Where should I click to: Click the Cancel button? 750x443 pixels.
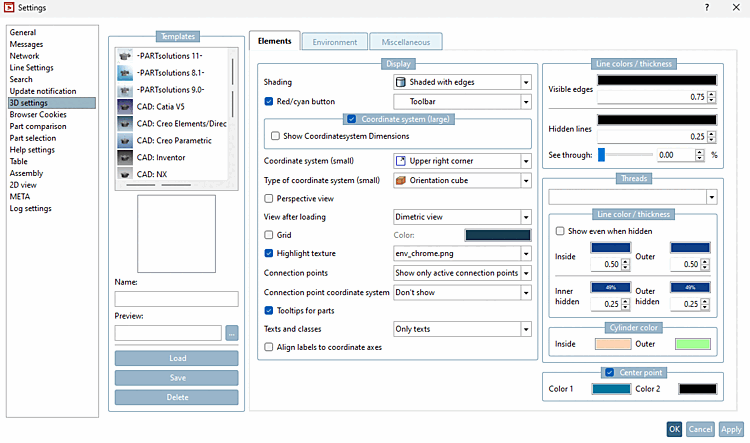(x=700, y=429)
